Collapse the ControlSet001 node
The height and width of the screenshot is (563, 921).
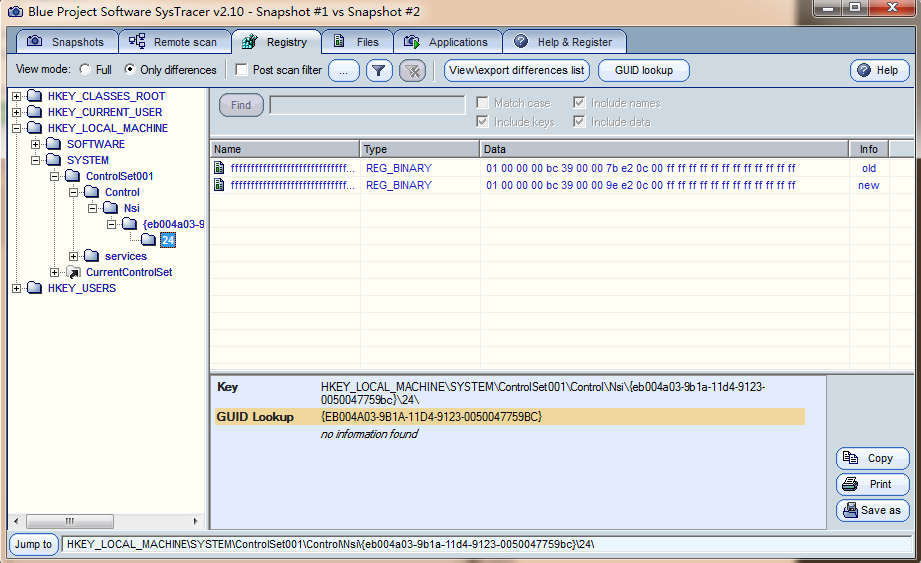tap(54, 176)
